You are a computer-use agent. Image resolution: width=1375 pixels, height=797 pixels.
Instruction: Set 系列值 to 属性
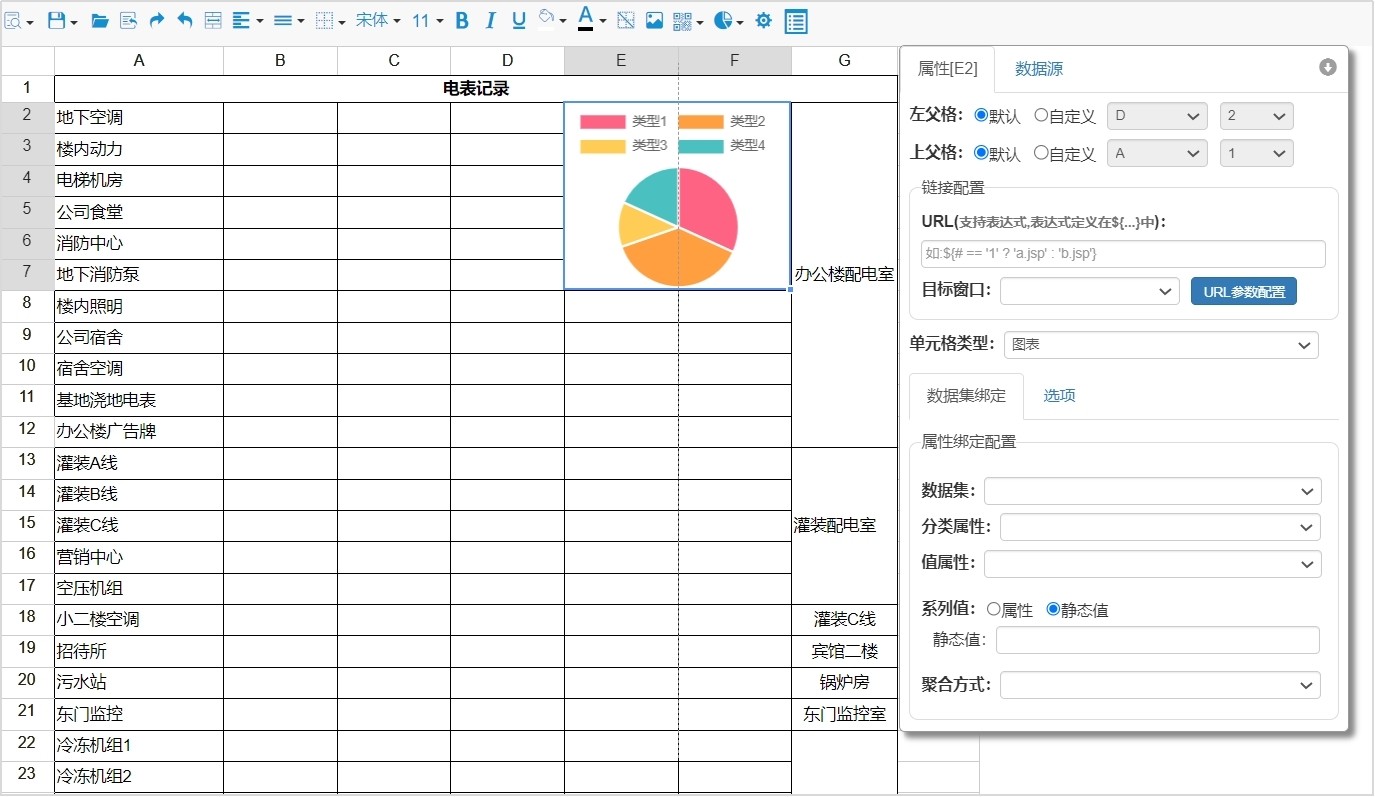(995, 608)
